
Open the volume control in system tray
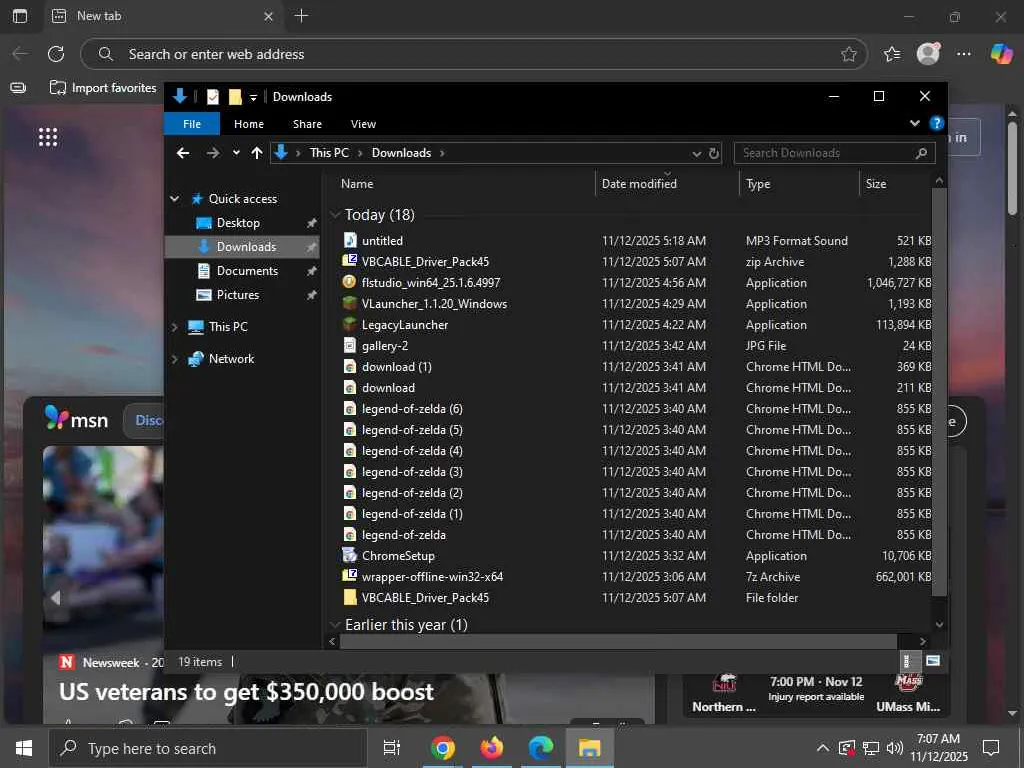(895, 748)
